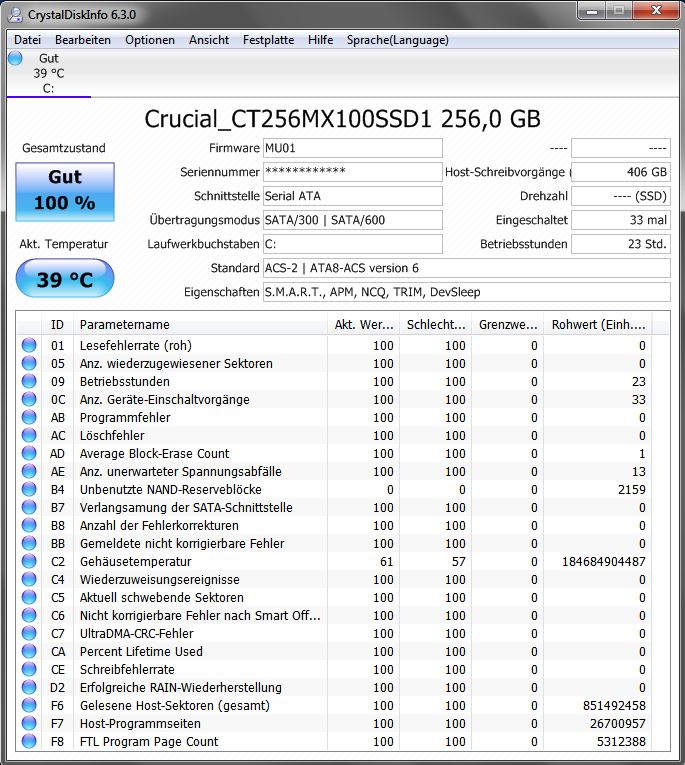Click status icon of Verlangsamung der SATA-Schnittstelle row
Screen dimensions: 685x765
pos(29,507)
